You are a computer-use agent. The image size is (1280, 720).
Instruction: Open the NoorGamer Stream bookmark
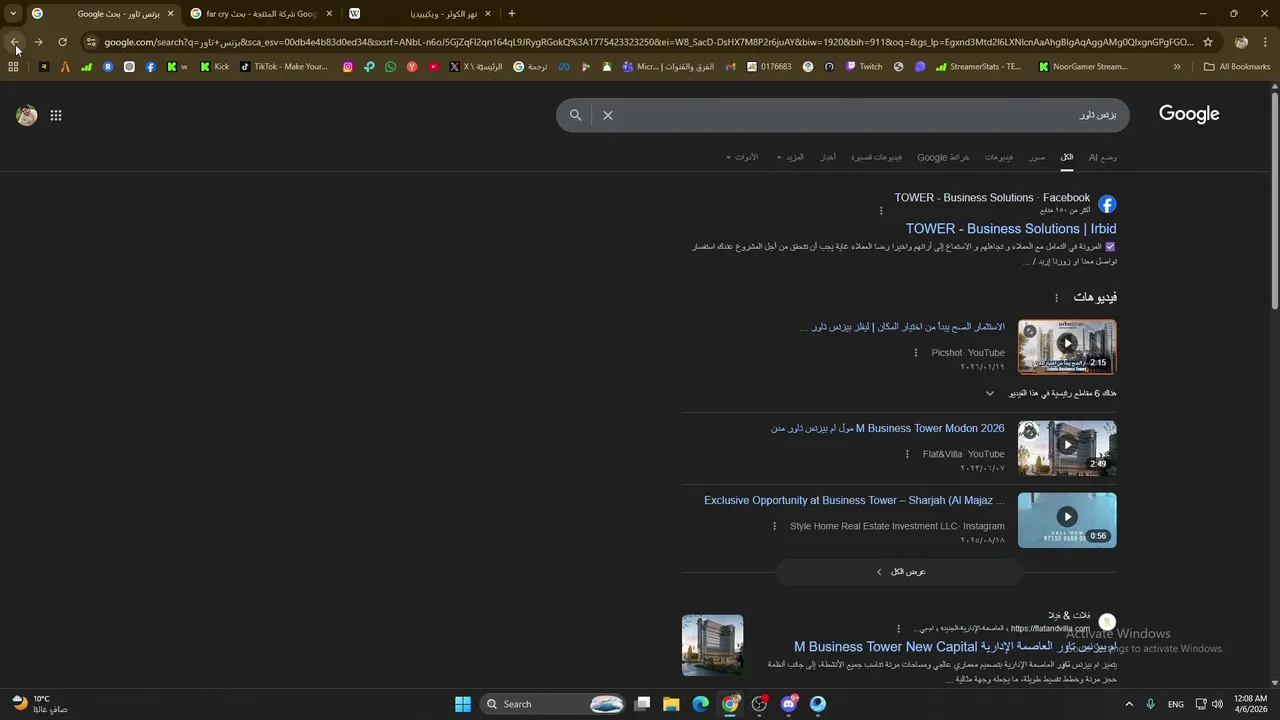pyautogui.click(x=1083, y=67)
